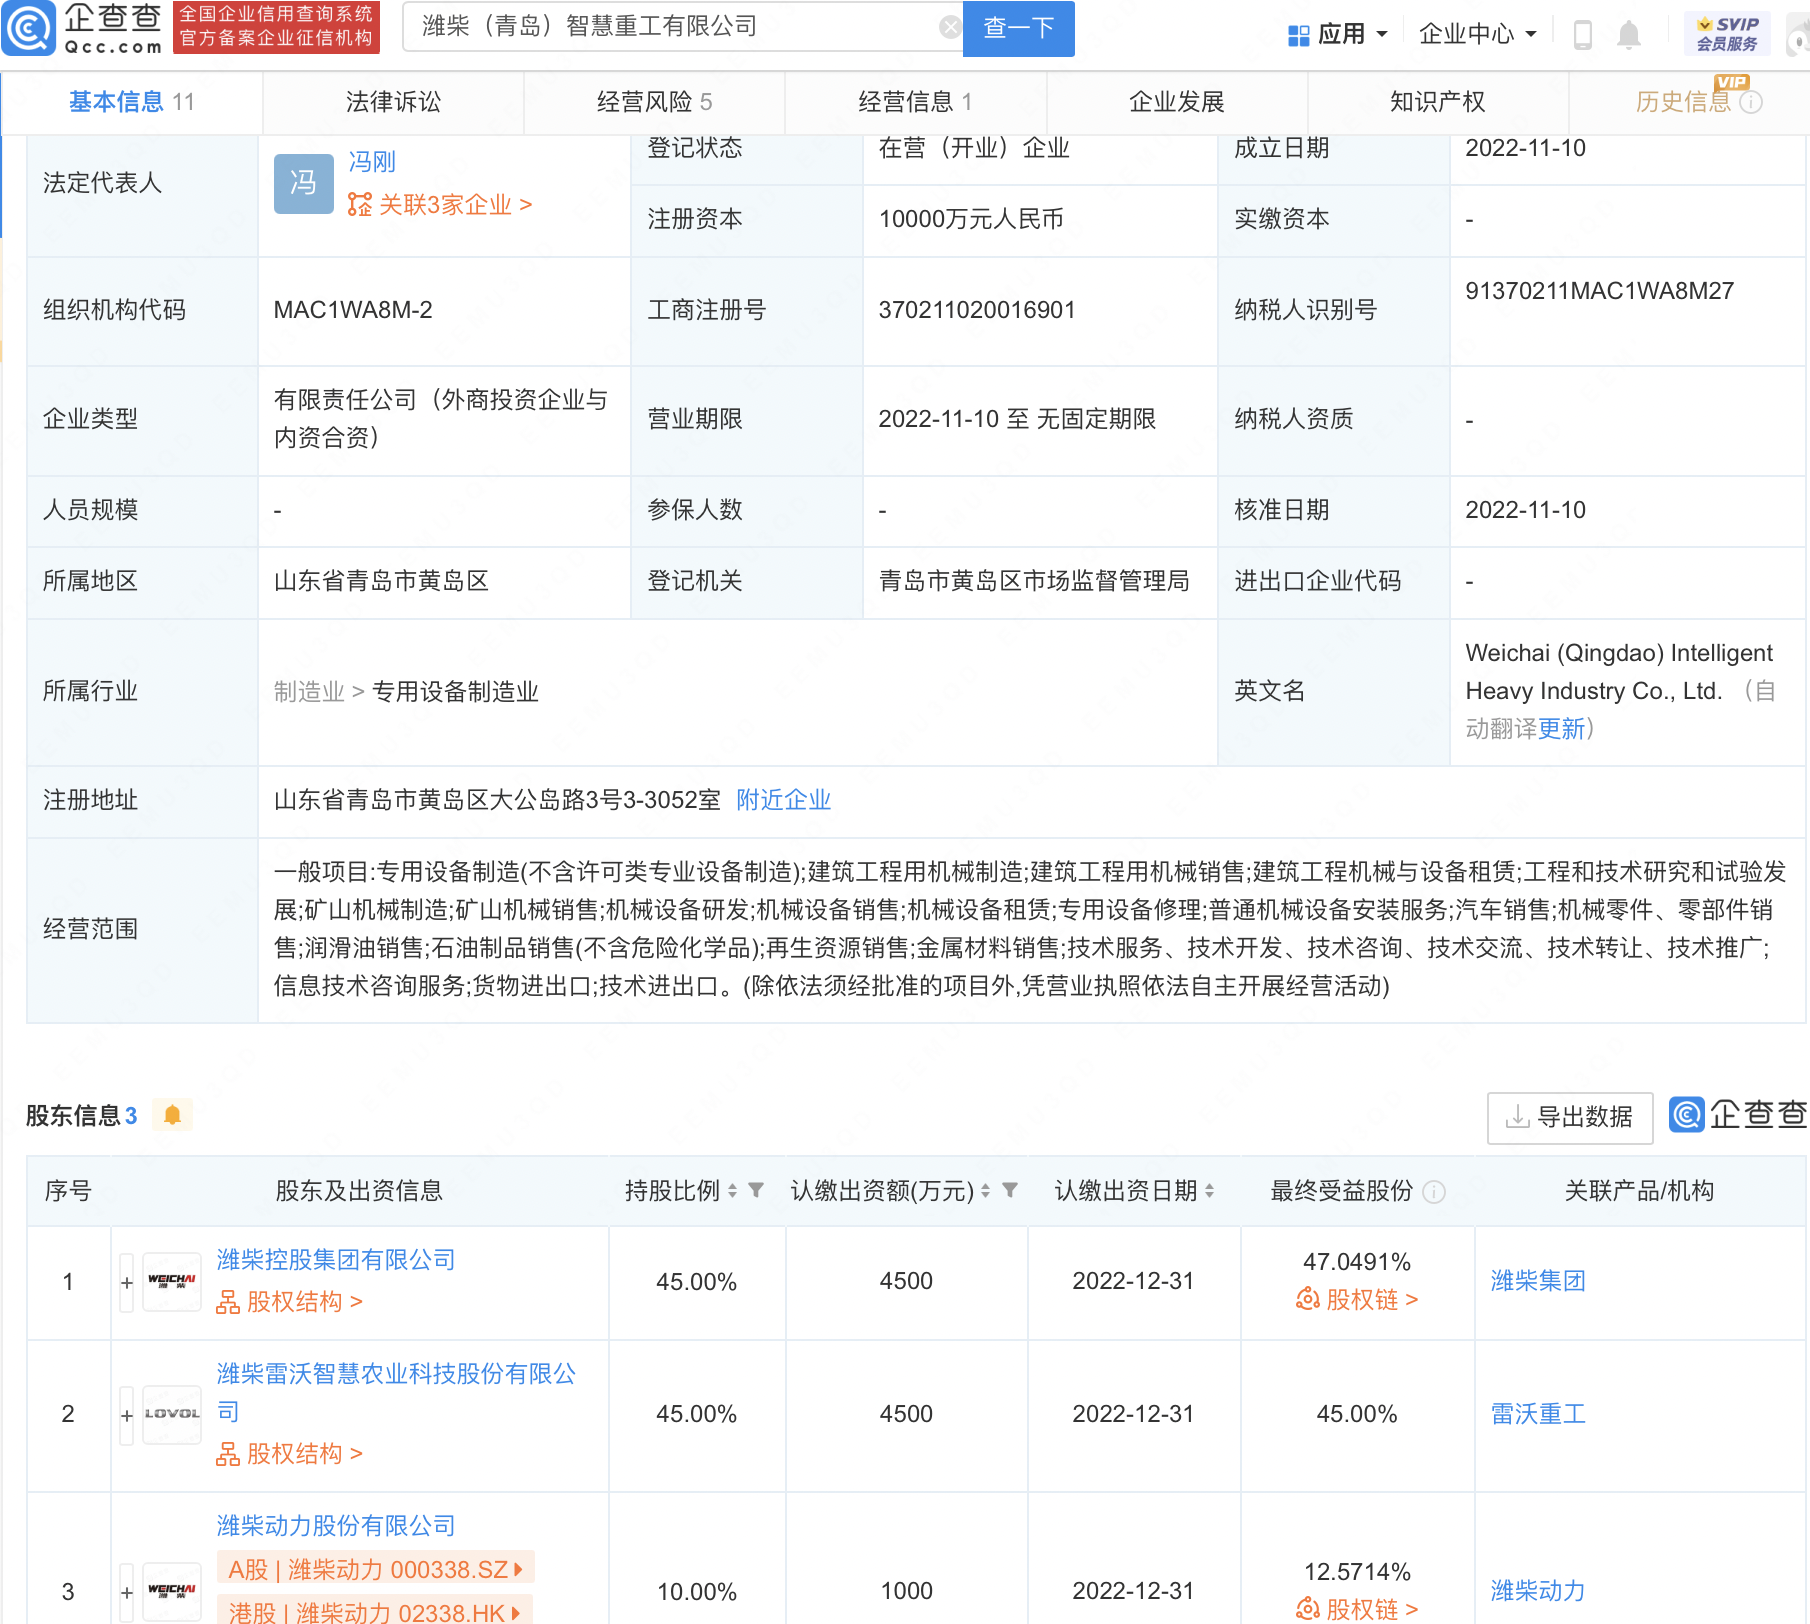
Task: Open 股权链 for 12.5714% share
Action: (x=1357, y=1609)
